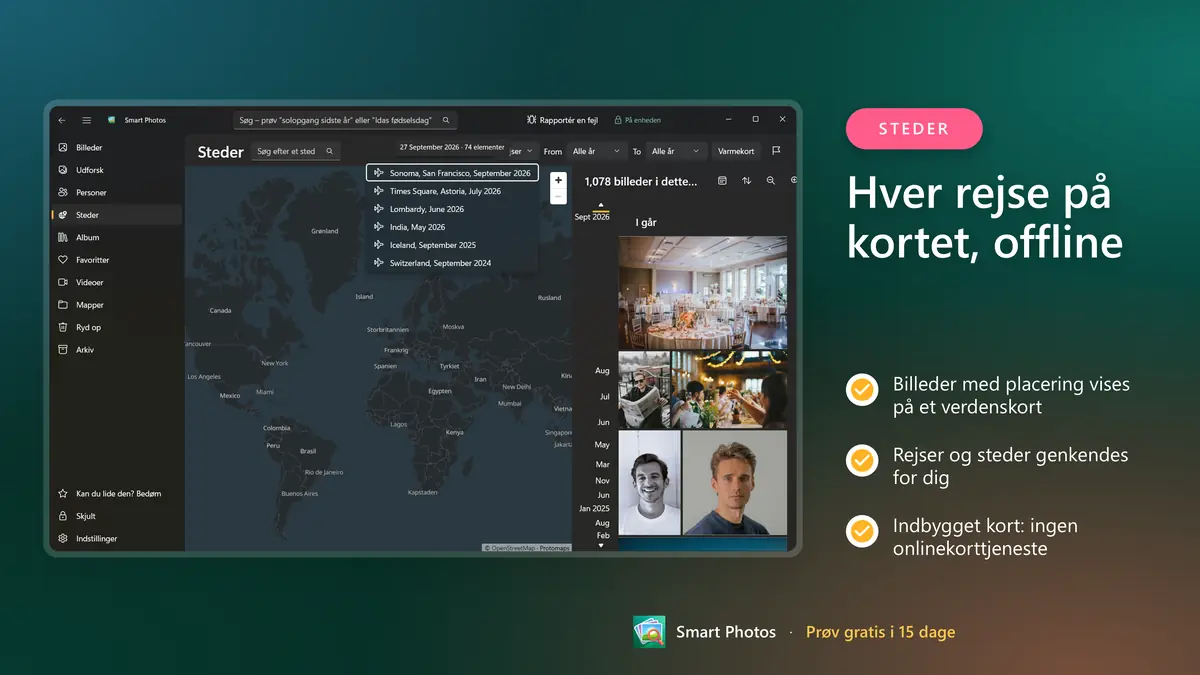Open the dinner party toast photo

tap(729, 390)
